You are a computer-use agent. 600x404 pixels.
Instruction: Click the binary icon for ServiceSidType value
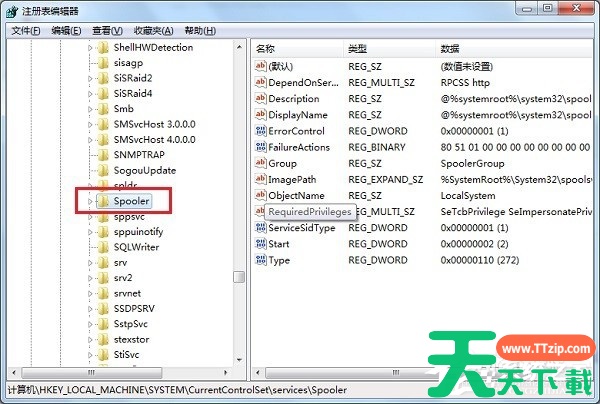pyautogui.click(x=261, y=228)
